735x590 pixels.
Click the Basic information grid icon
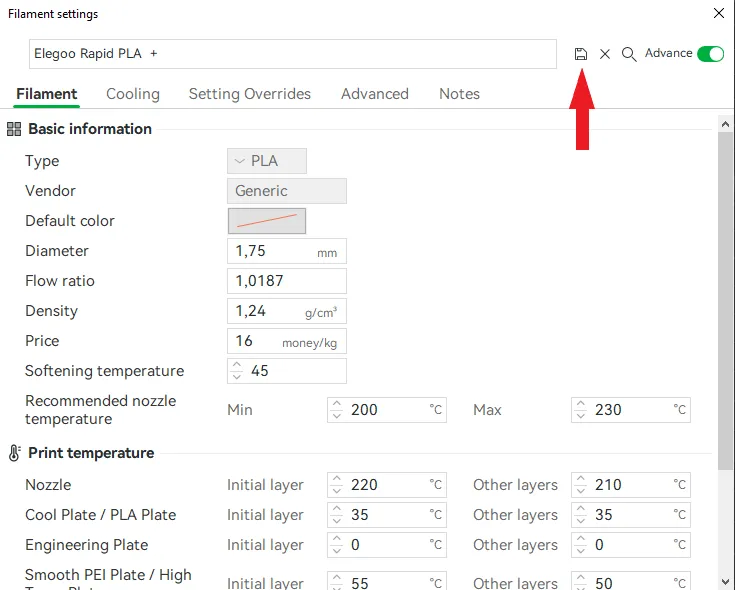[x=14, y=129]
